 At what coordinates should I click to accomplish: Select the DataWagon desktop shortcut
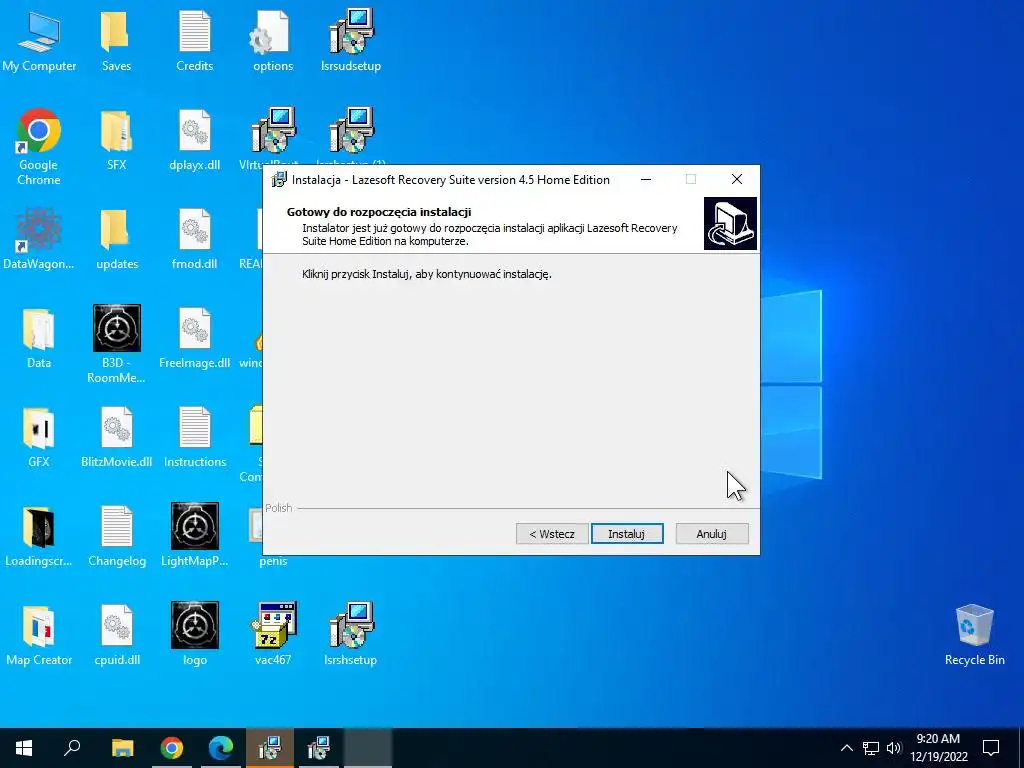39,240
